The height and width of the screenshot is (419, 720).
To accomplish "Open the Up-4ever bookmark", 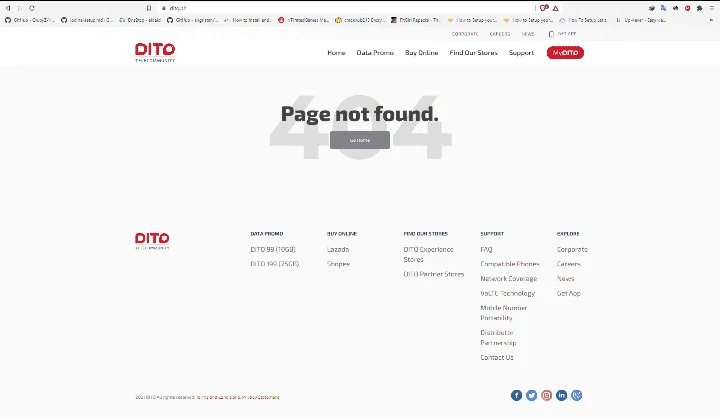I will tap(641, 20).
